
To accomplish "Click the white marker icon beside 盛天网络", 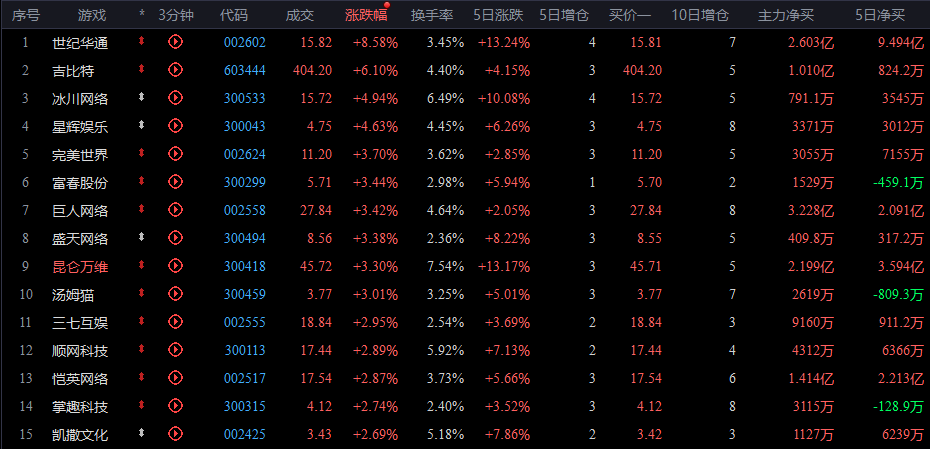I will coord(141,237).
